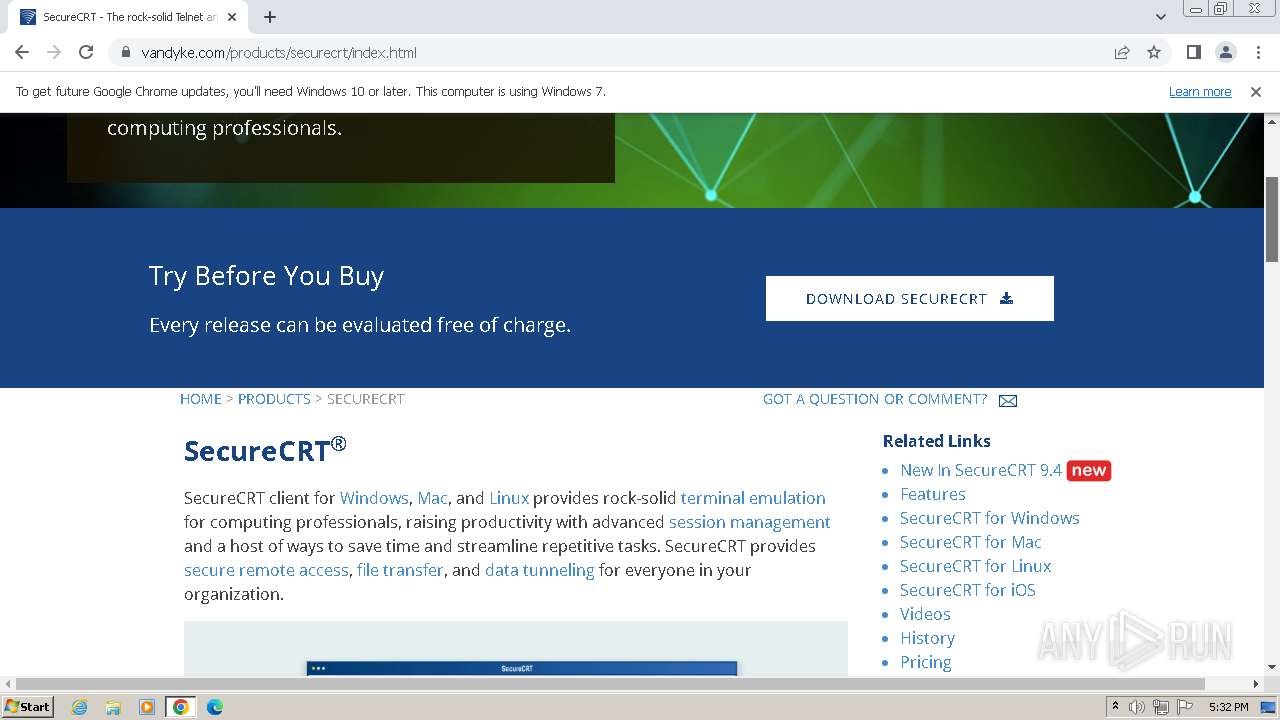Open Learn more about Chrome updates
The height and width of the screenshot is (720, 1280).
(1200, 91)
